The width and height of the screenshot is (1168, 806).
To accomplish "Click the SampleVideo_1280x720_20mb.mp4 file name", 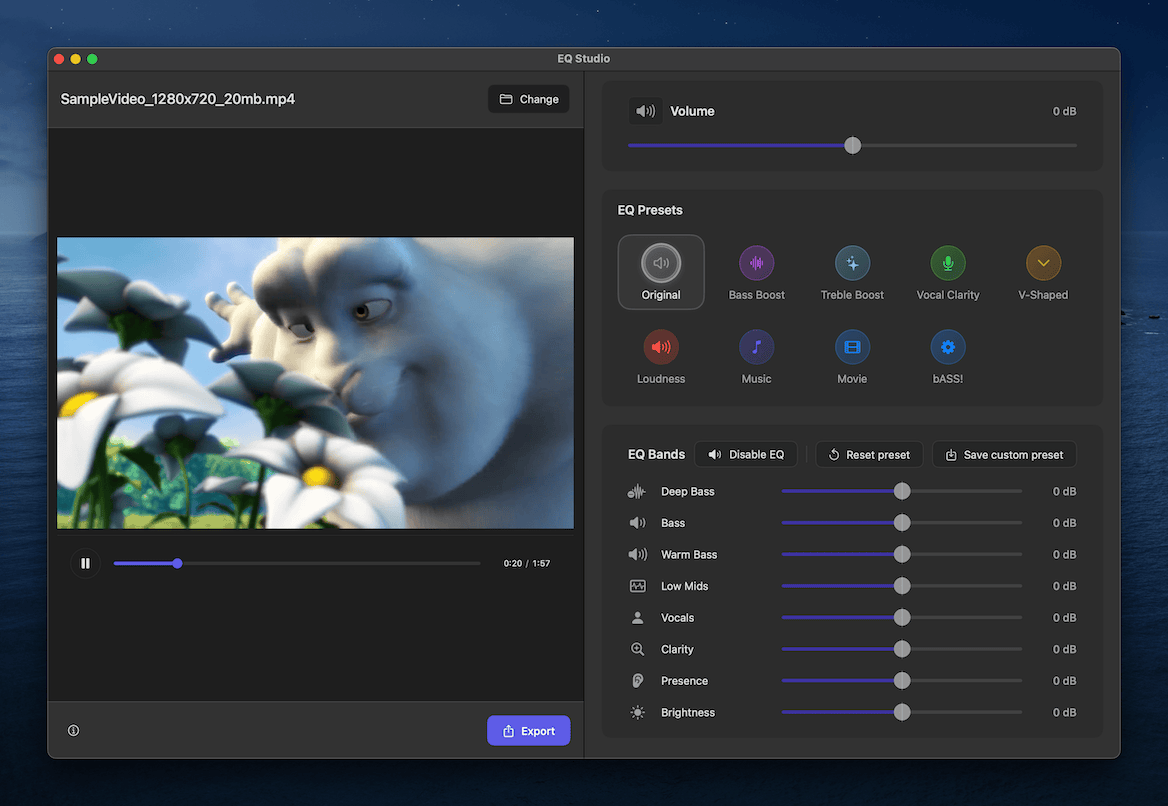I will [177, 99].
